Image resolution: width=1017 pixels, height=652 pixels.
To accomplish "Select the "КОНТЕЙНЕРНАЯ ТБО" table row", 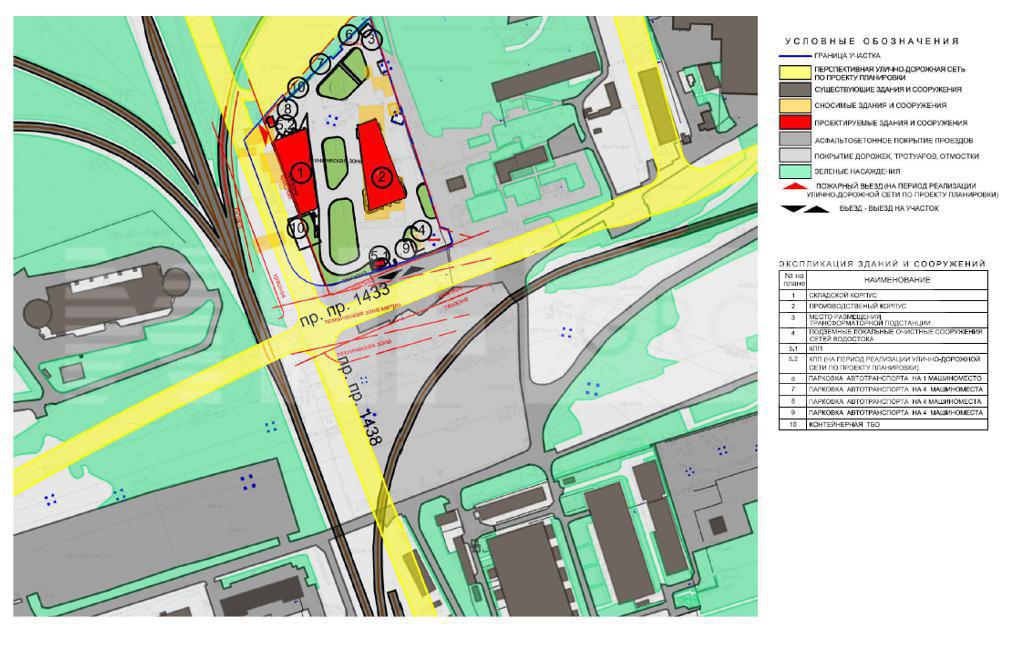I will [x=883, y=425].
